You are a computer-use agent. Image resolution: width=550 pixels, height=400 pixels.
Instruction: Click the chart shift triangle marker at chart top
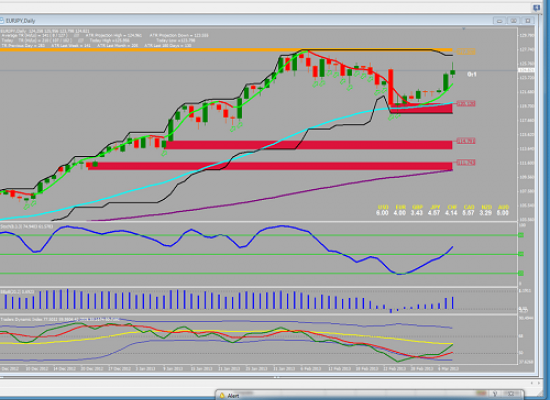pos(464,28)
